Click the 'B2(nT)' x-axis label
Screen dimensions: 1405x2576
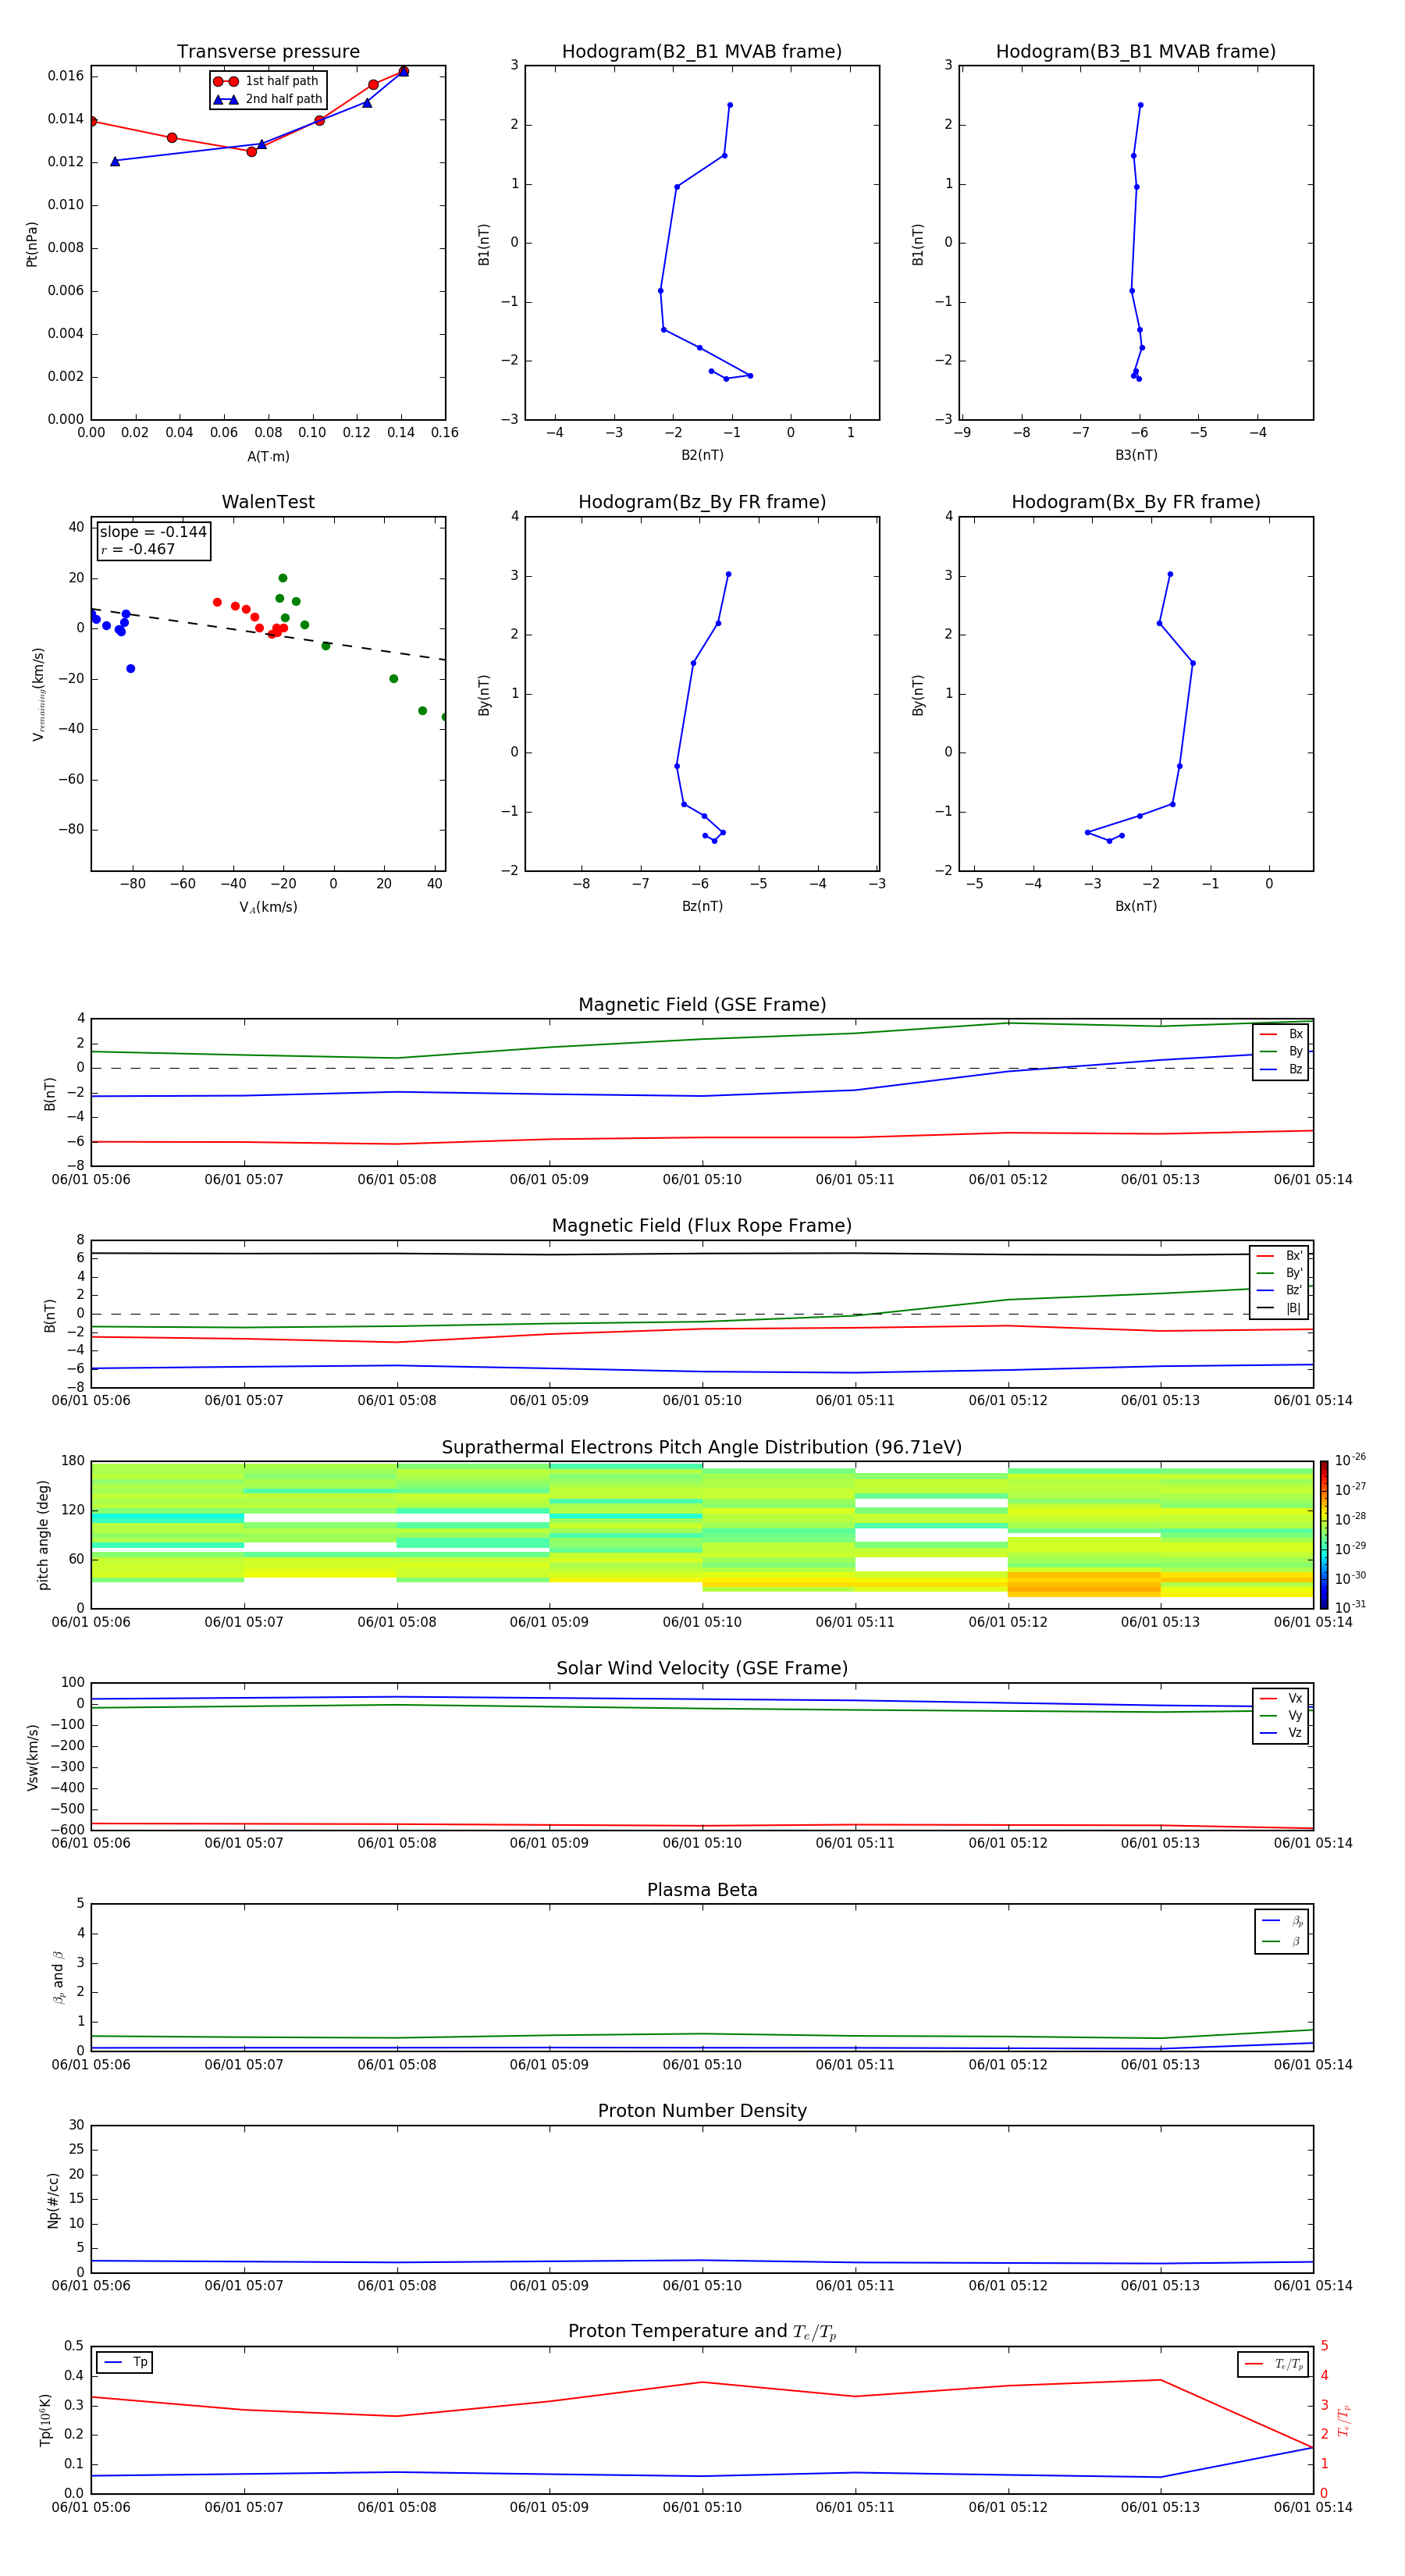pos(702,455)
